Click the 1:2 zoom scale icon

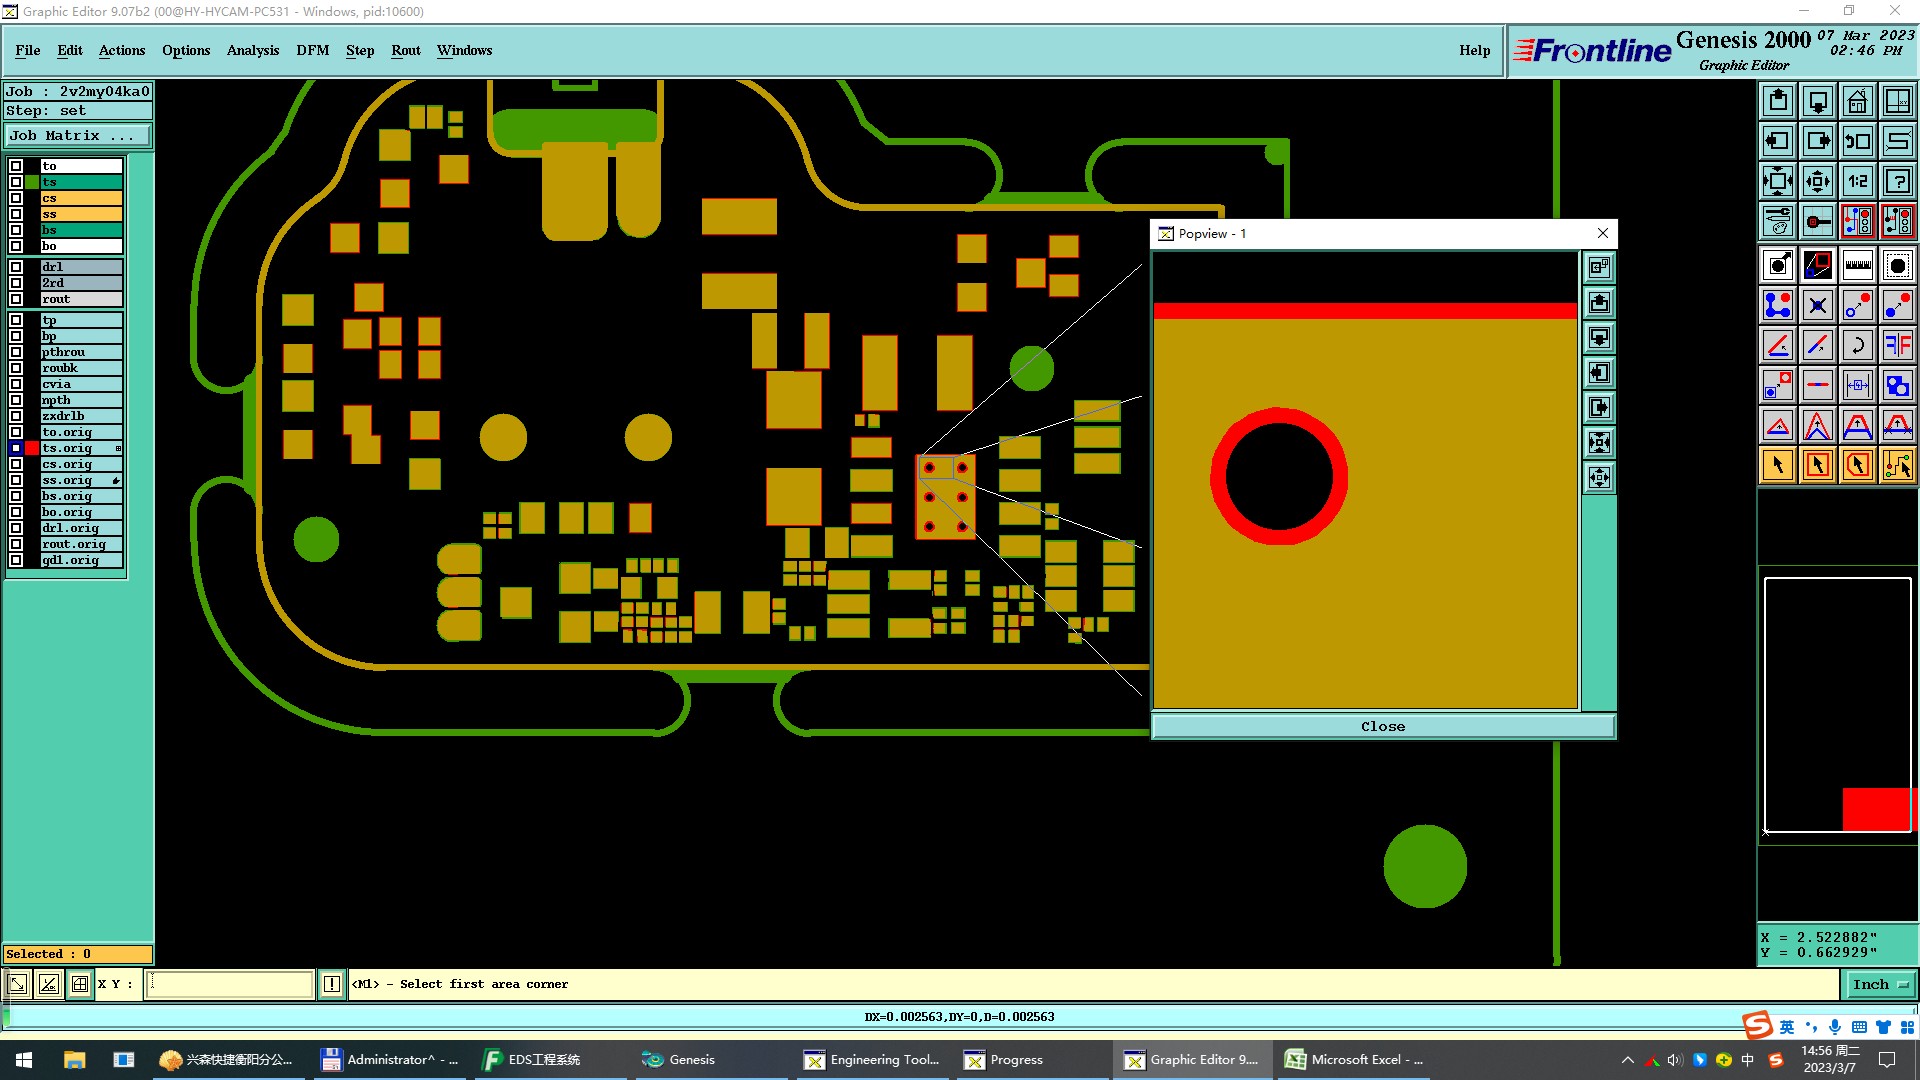1857,181
